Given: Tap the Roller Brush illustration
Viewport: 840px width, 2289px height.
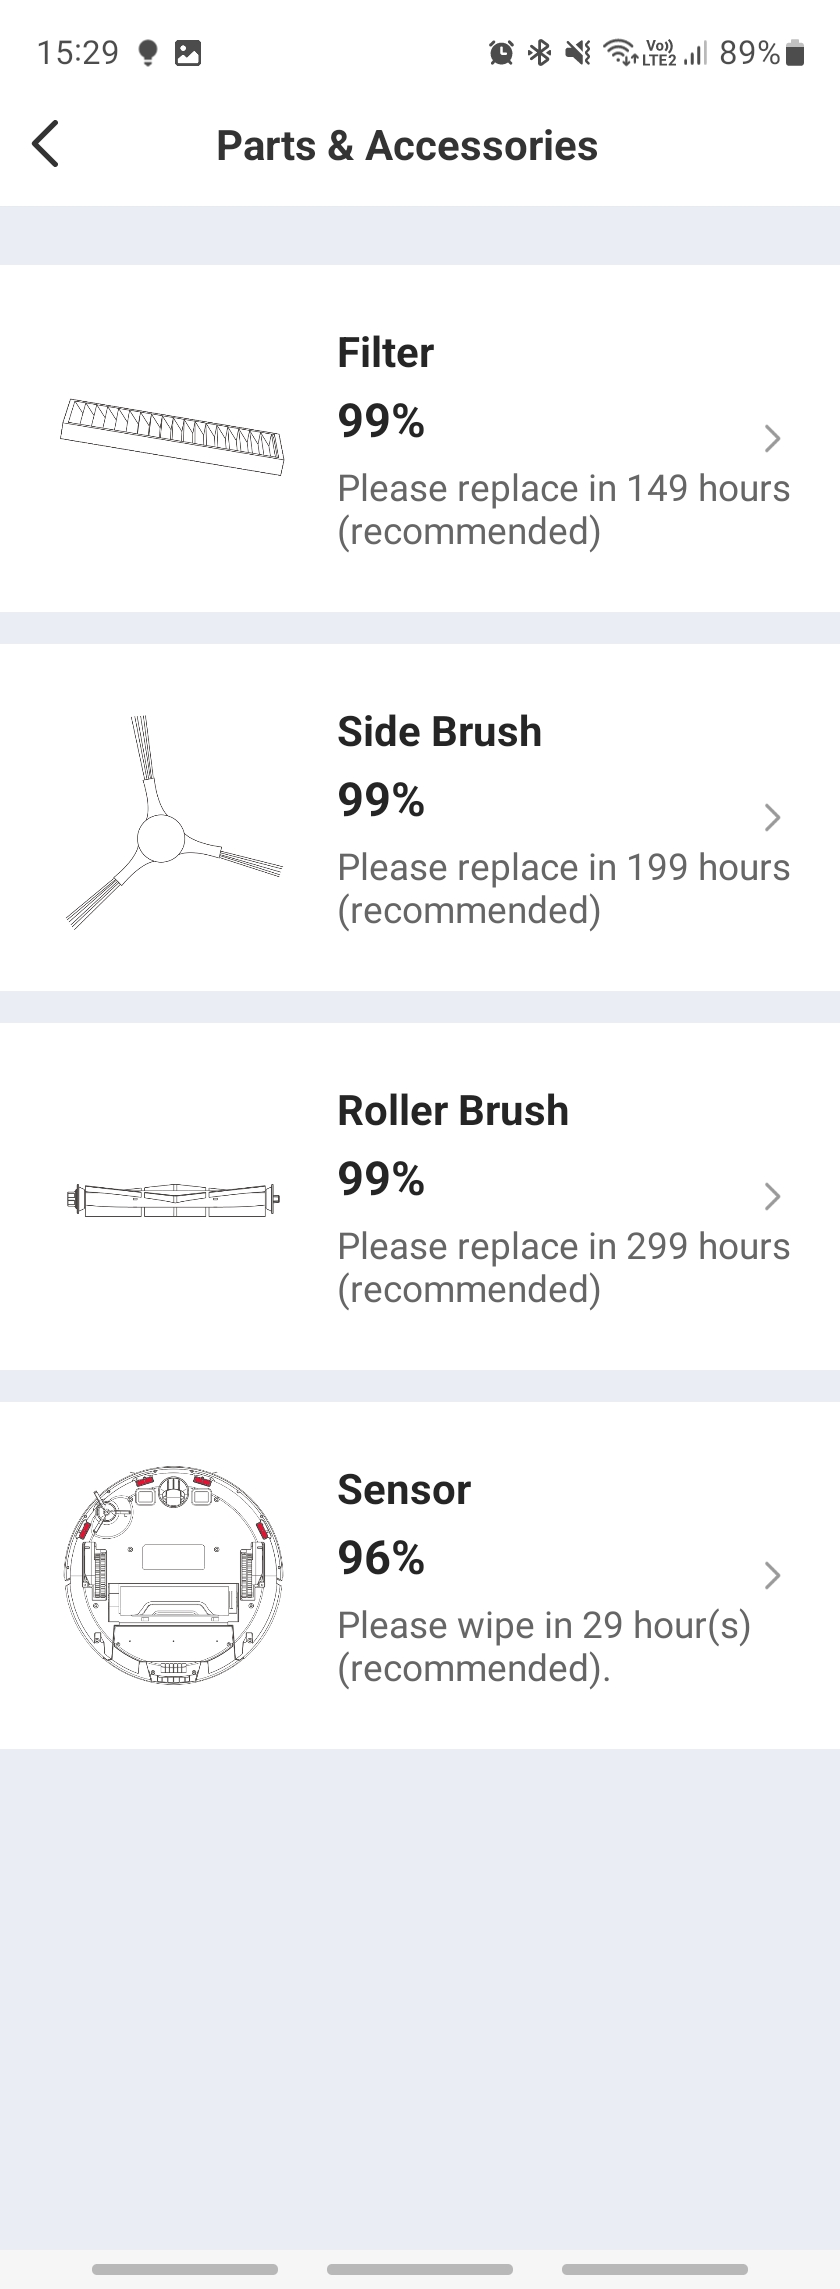Looking at the screenshot, I should 172,1197.
